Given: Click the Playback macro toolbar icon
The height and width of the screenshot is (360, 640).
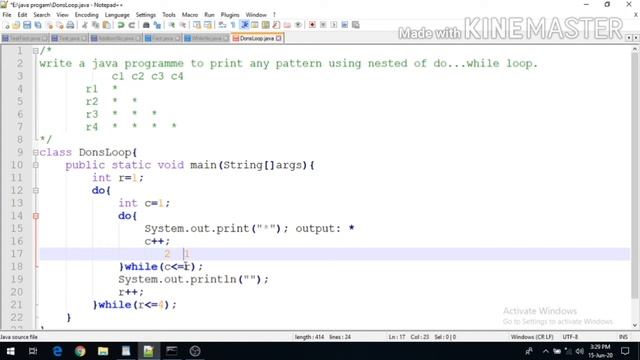Looking at the screenshot, I should (x=334, y=25).
